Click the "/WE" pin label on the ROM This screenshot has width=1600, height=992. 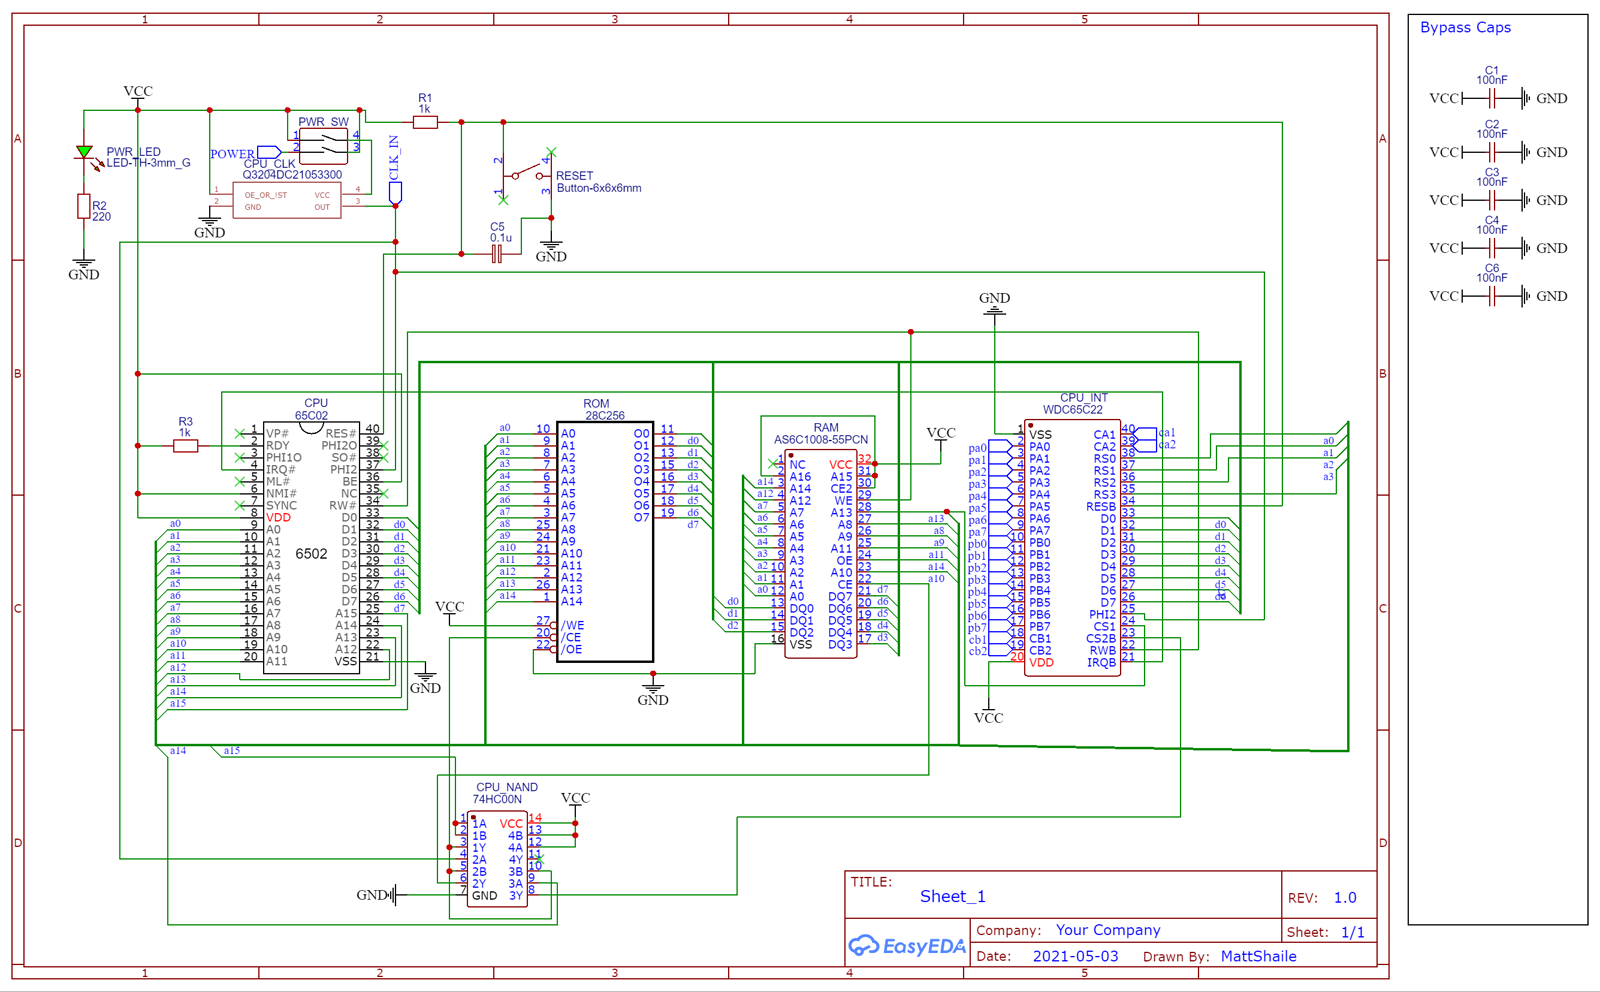coord(573,626)
